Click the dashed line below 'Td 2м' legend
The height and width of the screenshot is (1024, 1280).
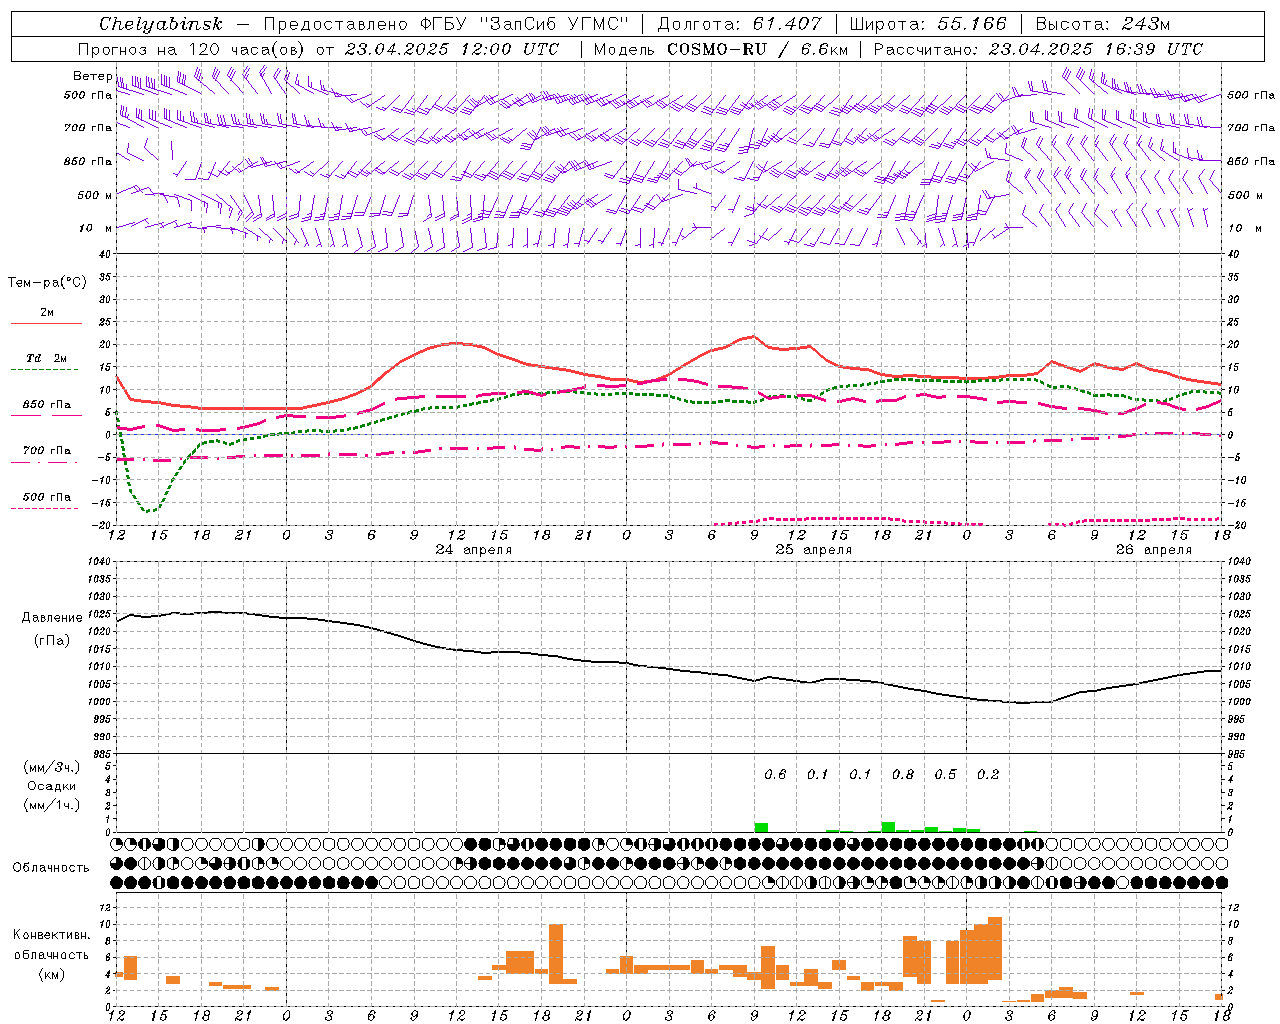(x=45, y=370)
